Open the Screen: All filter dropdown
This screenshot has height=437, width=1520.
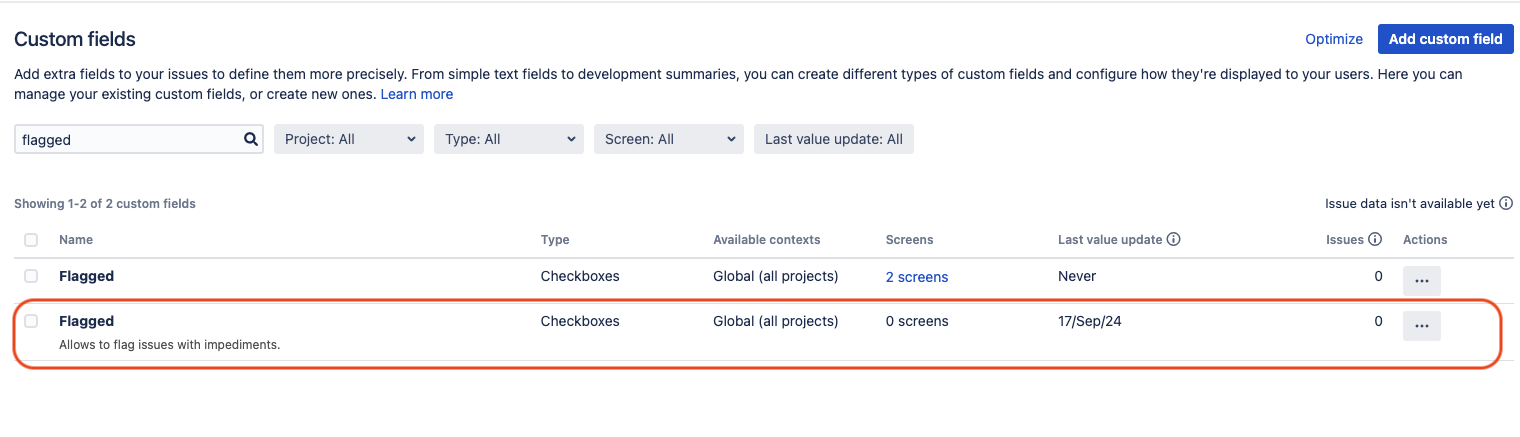[668, 139]
